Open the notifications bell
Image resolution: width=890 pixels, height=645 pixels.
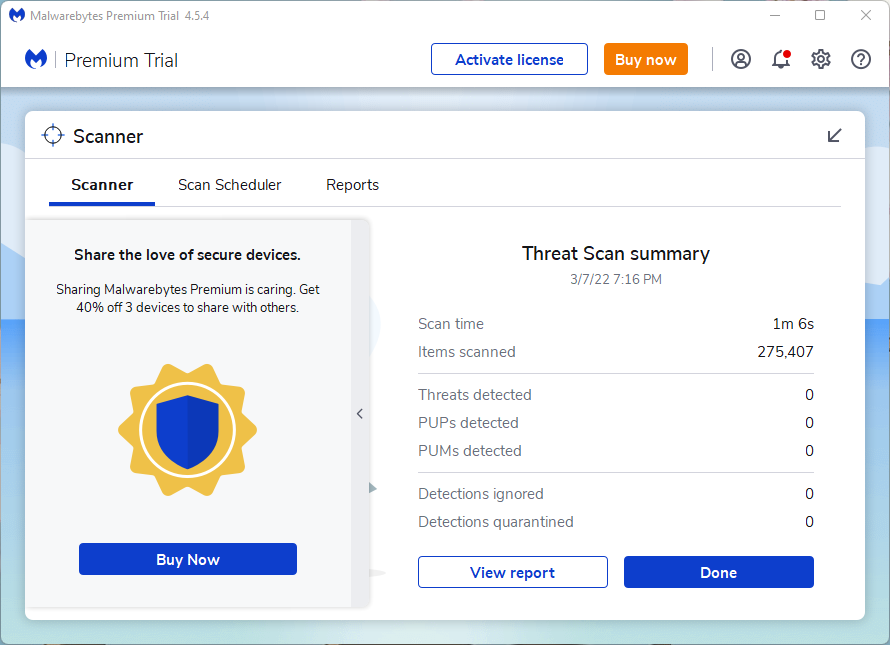[781, 59]
